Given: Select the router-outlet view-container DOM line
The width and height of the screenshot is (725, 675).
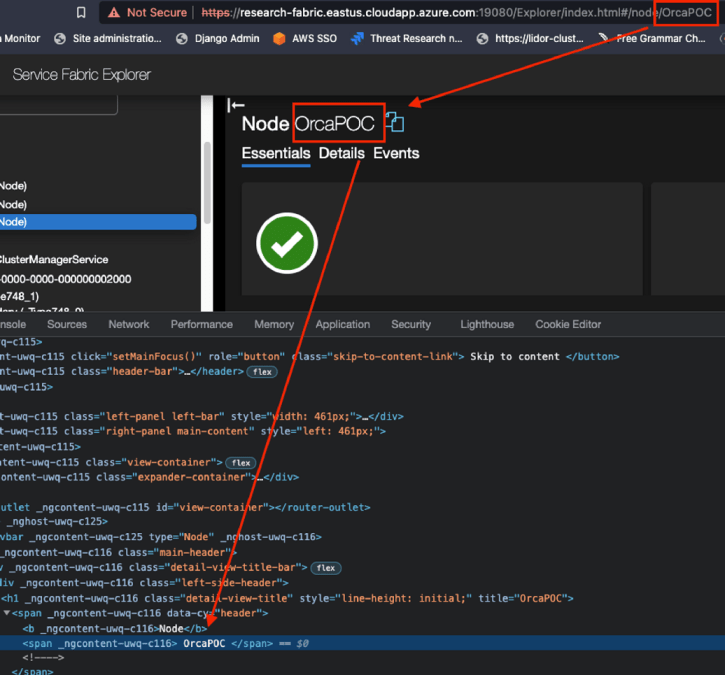Looking at the screenshot, I should pos(185,507).
